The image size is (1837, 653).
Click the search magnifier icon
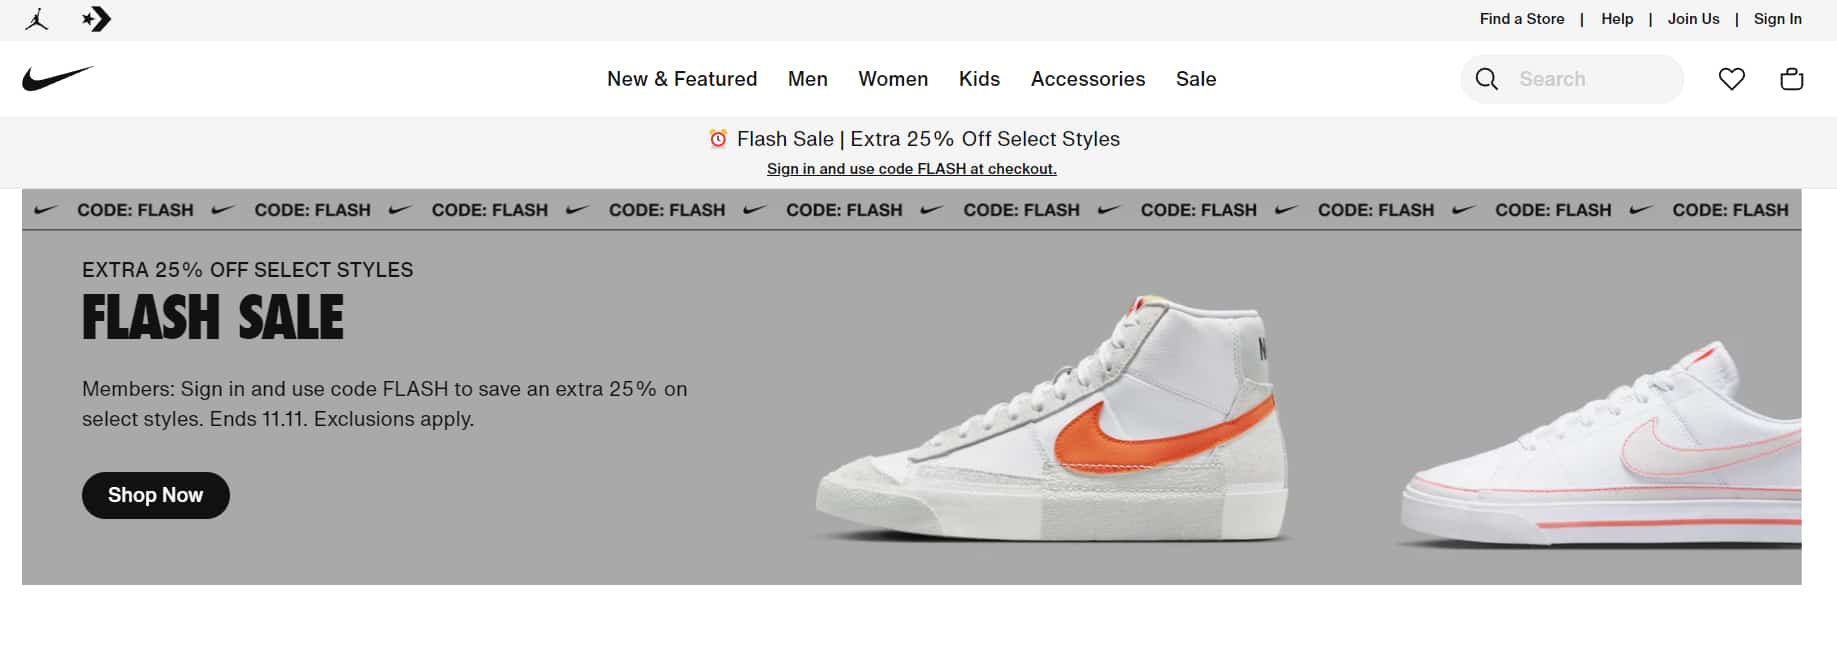pyautogui.click(x=1486, y=78)
